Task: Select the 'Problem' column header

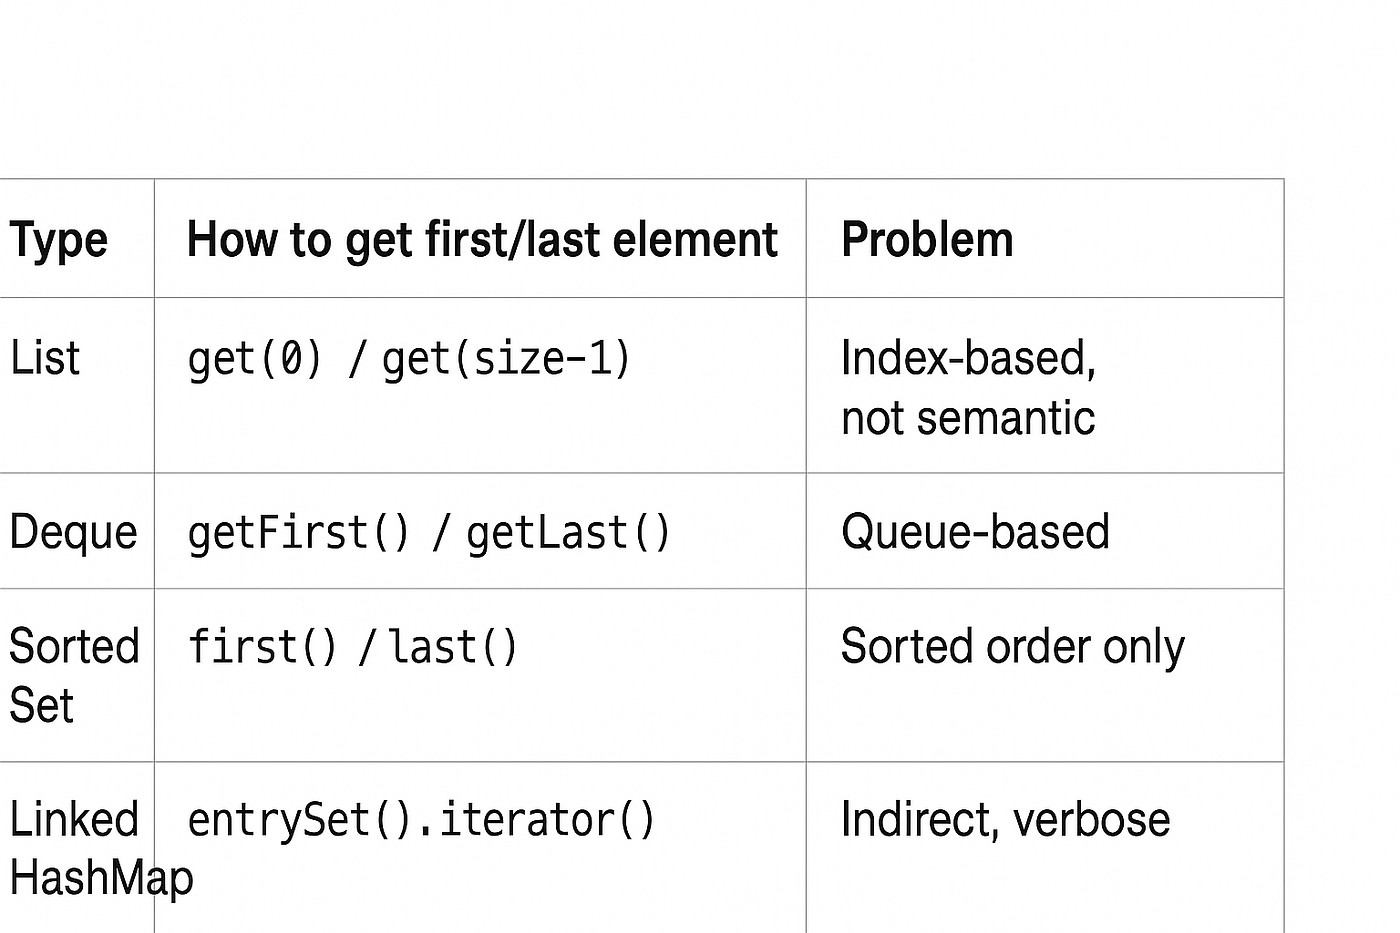Action: 926,240
